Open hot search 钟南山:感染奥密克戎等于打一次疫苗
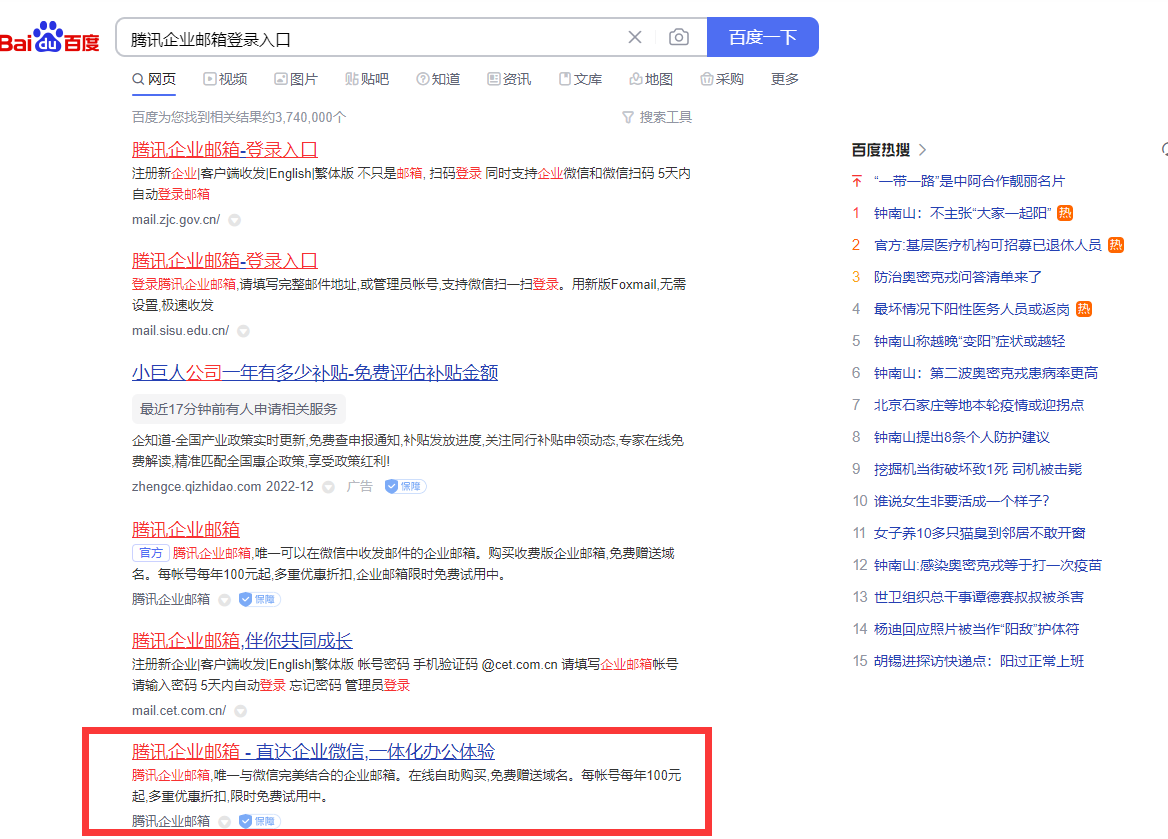Screen dimensions: 1168x839 point(988,566)
